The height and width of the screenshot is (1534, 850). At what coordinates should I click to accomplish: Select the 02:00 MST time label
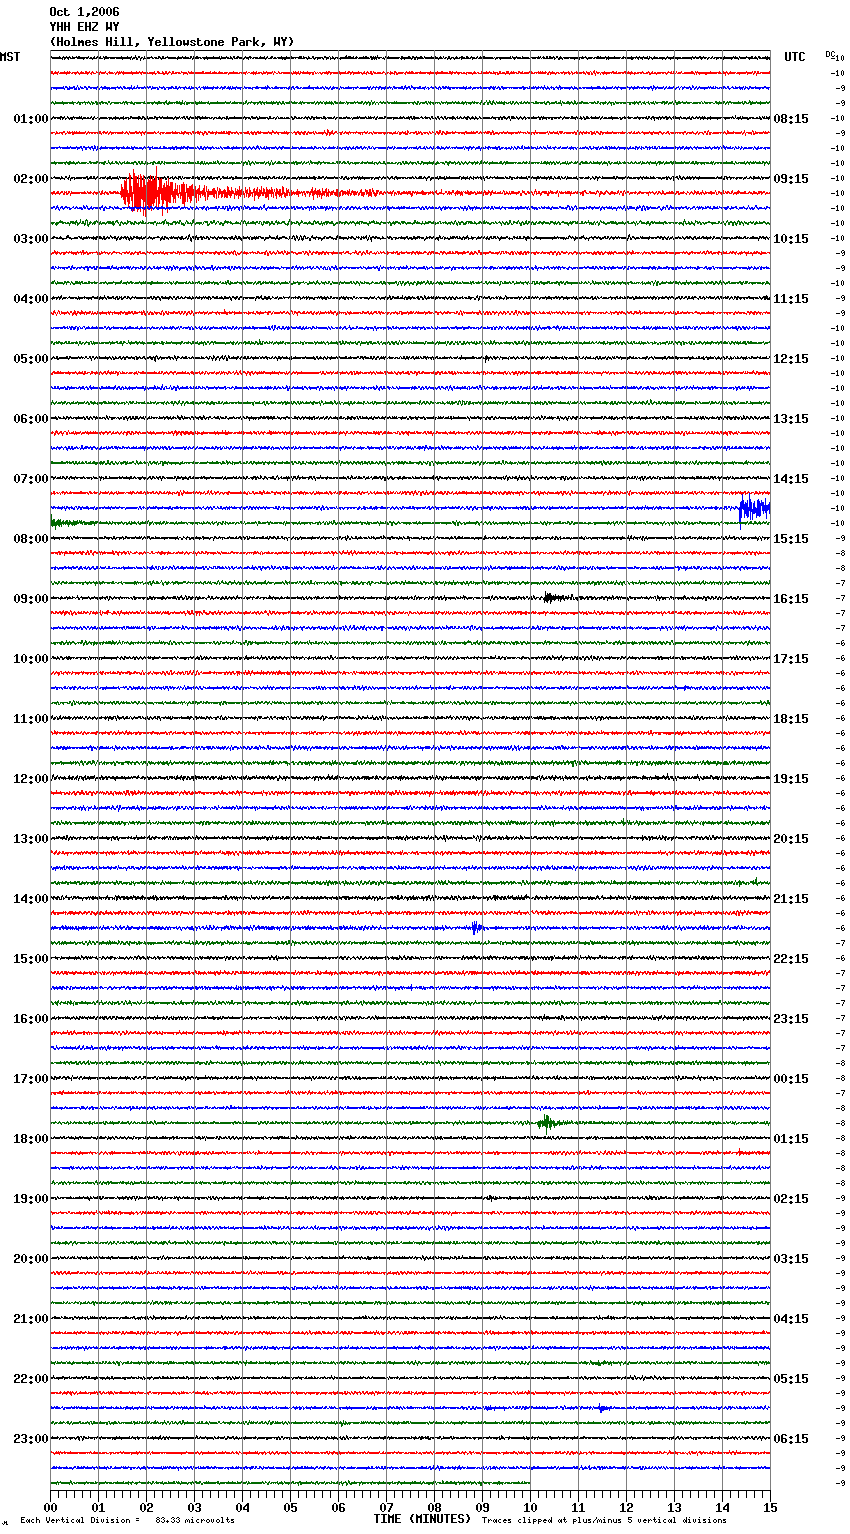[31, 179]
